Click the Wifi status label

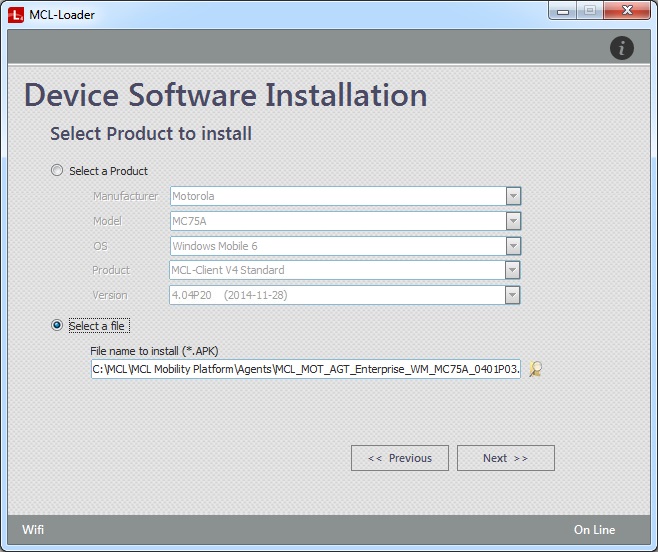tap(33, 530)
